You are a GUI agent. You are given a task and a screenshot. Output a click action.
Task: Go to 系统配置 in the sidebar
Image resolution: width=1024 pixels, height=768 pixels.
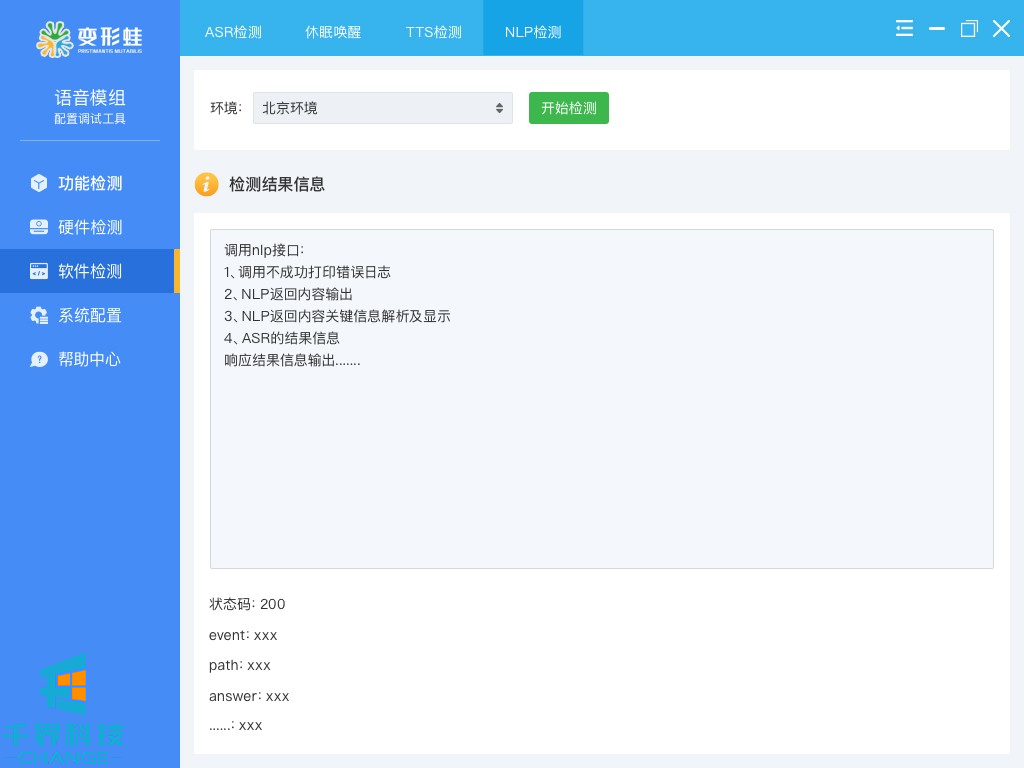[x=90, y=315]
